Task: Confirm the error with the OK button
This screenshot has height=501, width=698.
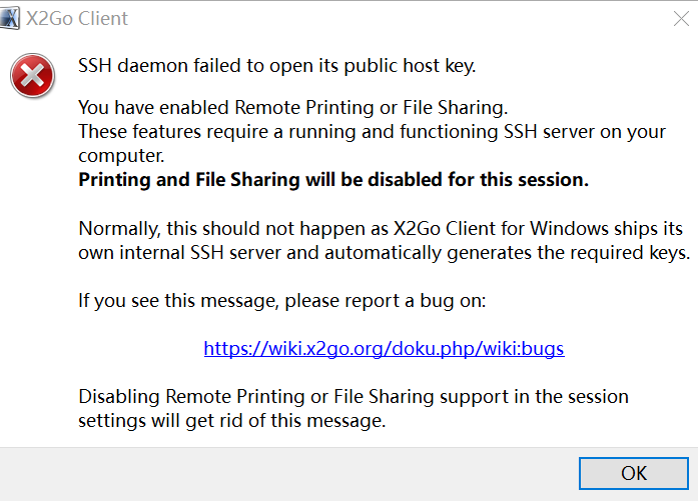Action: 634,473
